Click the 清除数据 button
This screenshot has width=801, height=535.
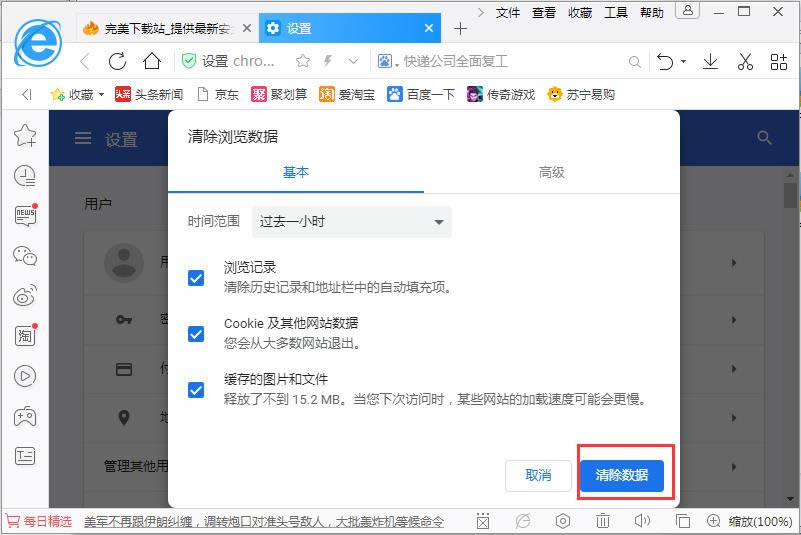[621, 475]
